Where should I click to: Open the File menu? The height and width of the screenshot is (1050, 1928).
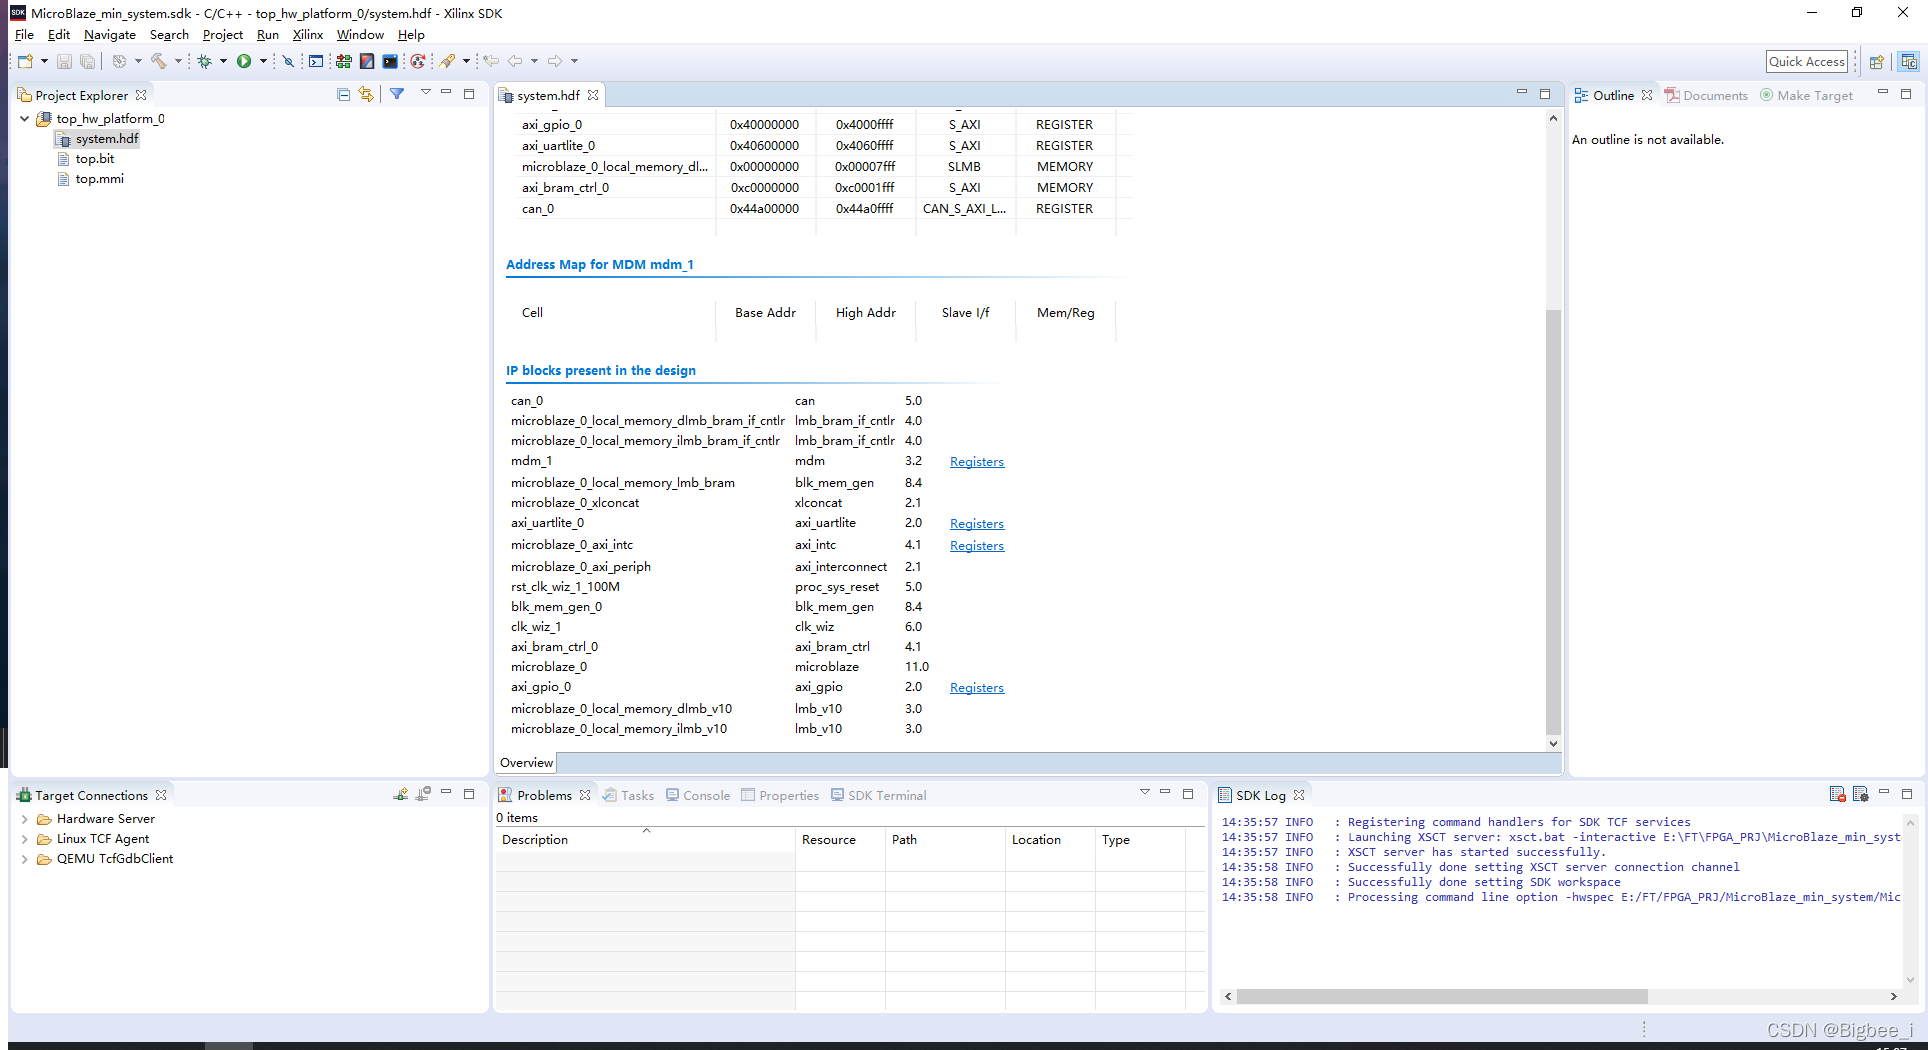pyautogui.click(x=24, y=34)
